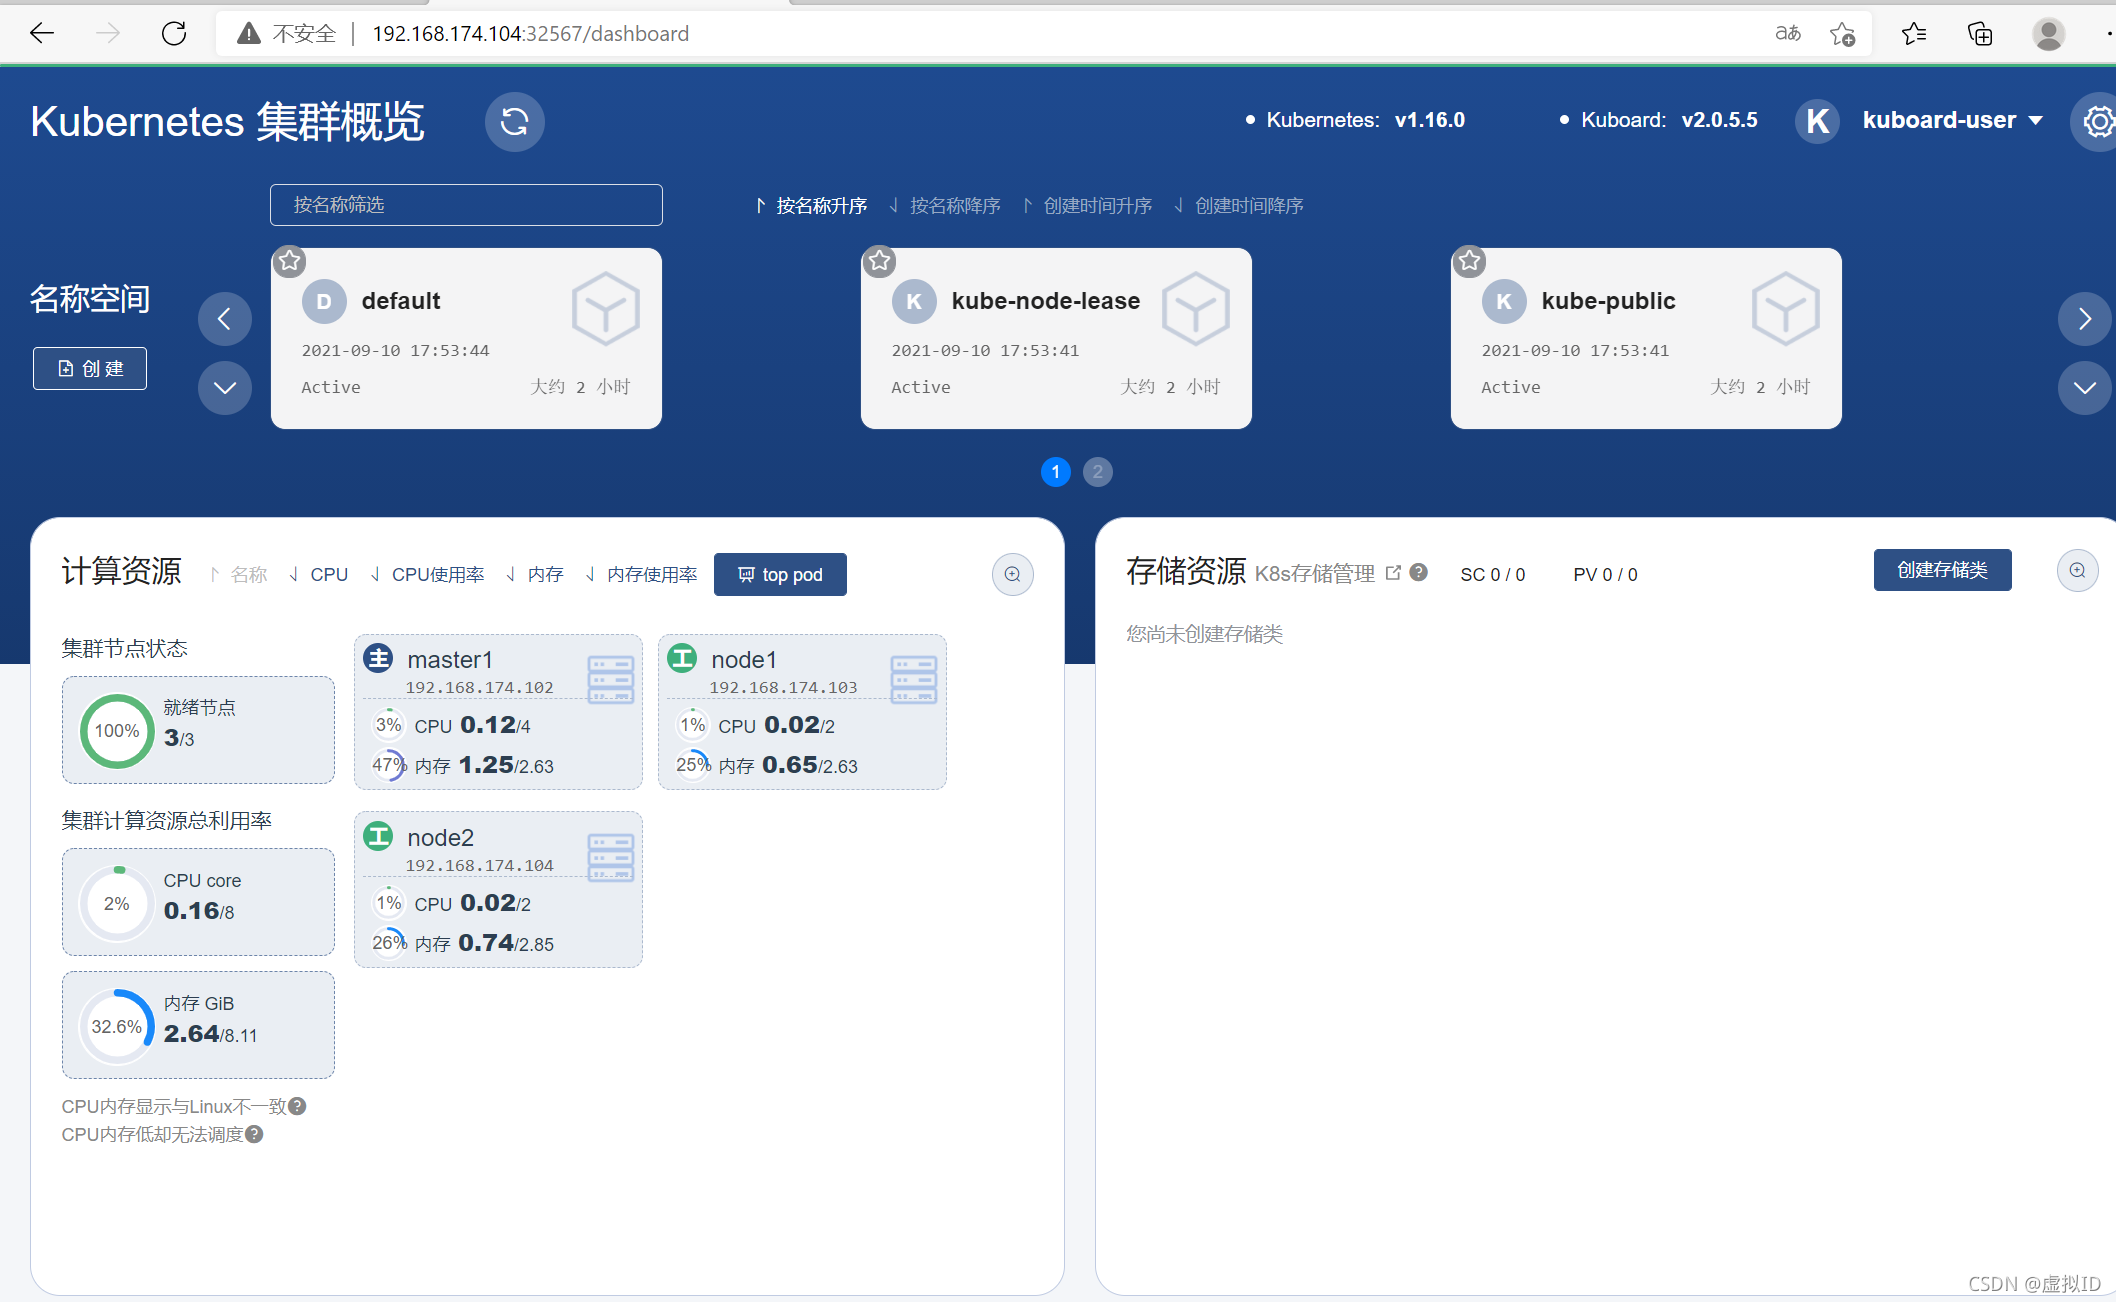Viewport: 2116px width, 1302px height.
Task: Mark the kube-public namespace as favorite
Action: tap(1469, 261)
